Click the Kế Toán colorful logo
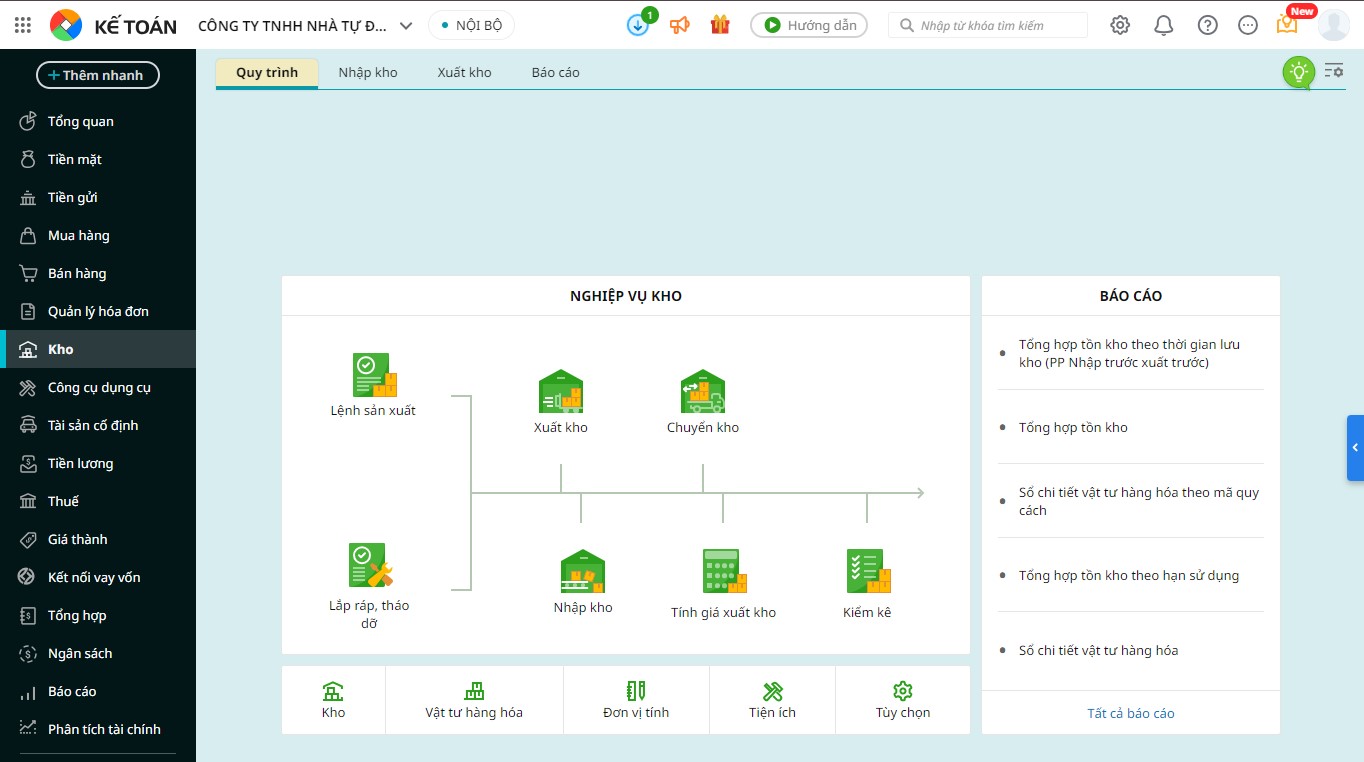Image resolution: width=1364 pixels, height=762 pixels. coord(66,25)
